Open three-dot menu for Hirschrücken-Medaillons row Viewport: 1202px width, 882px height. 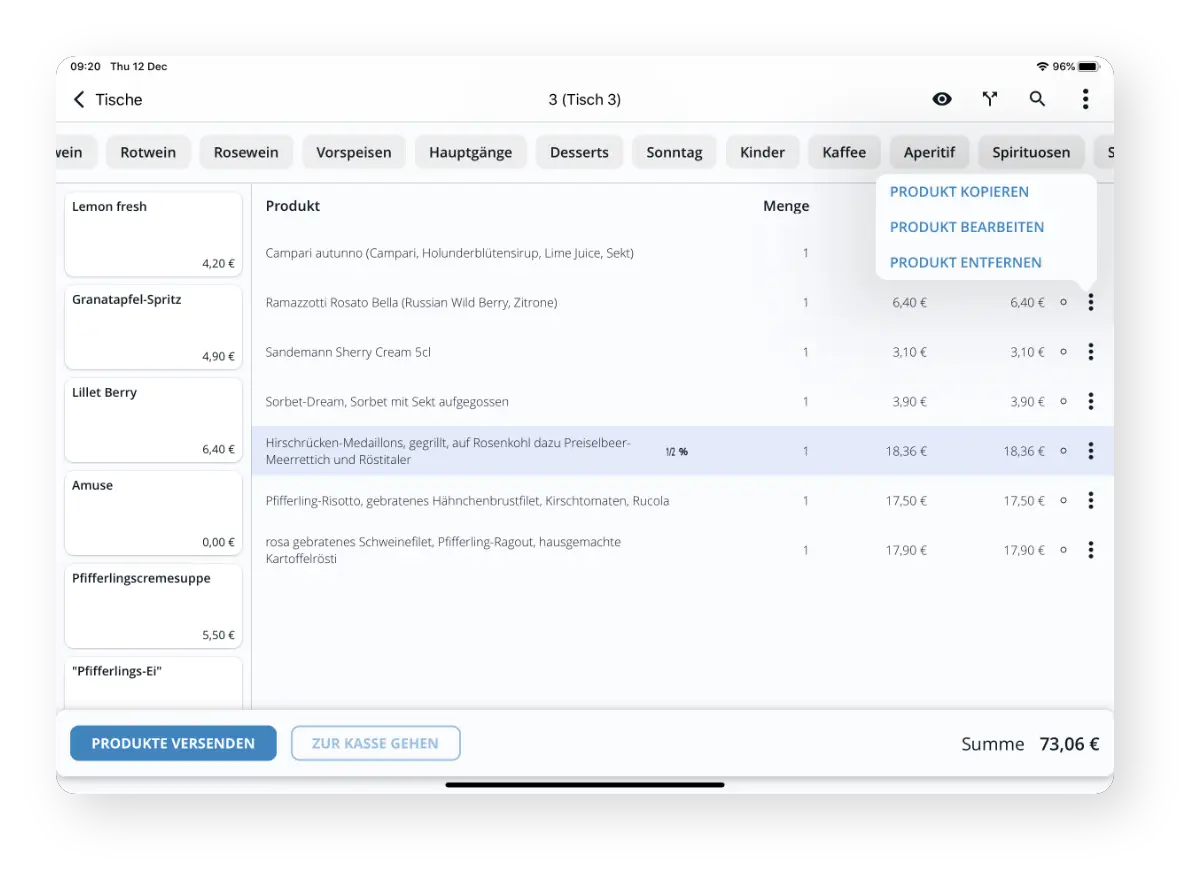click(x=1090, y=451)
